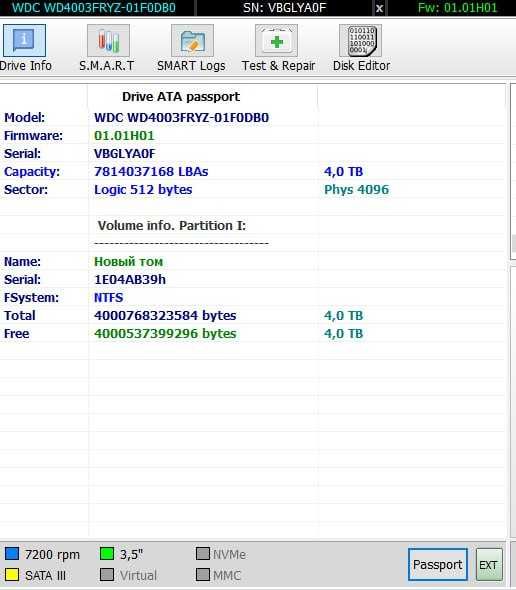Select the NTFS file system value
The image size is (516, 590).
[108, 298]
